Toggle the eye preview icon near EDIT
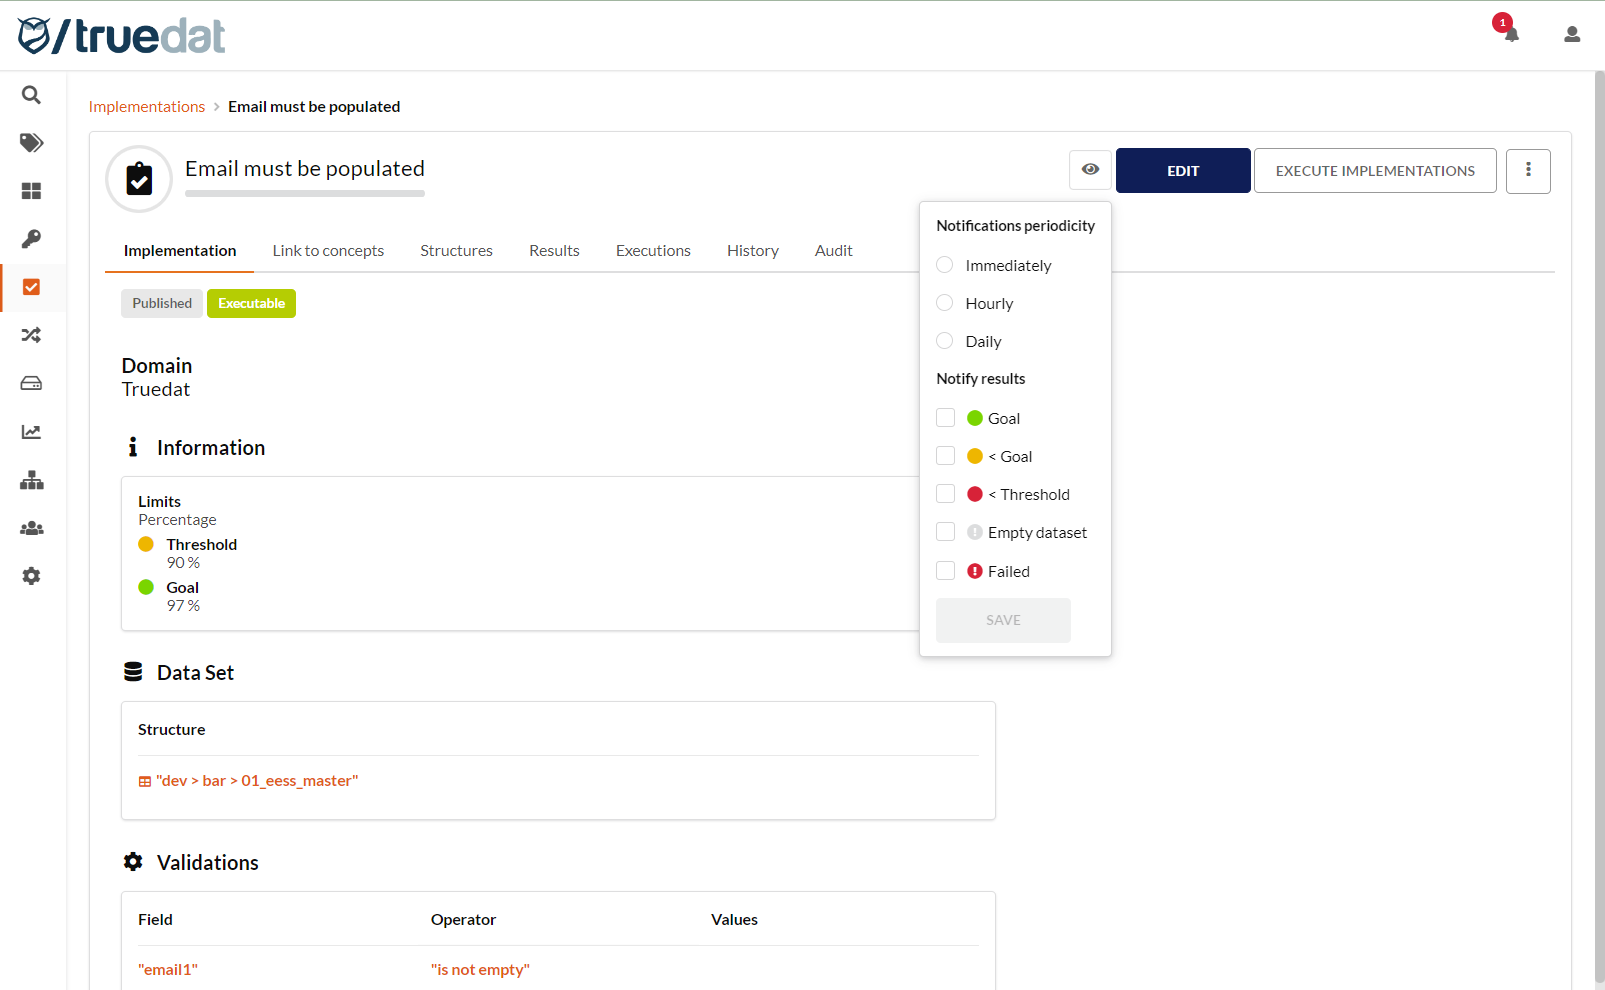Screen dimensions: 1605x990 [x=1090, y=170]
